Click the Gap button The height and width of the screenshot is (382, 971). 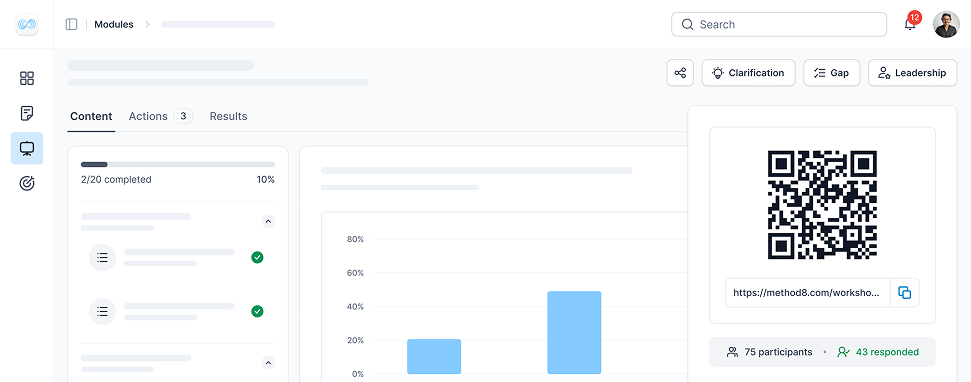tap(832, 73)
